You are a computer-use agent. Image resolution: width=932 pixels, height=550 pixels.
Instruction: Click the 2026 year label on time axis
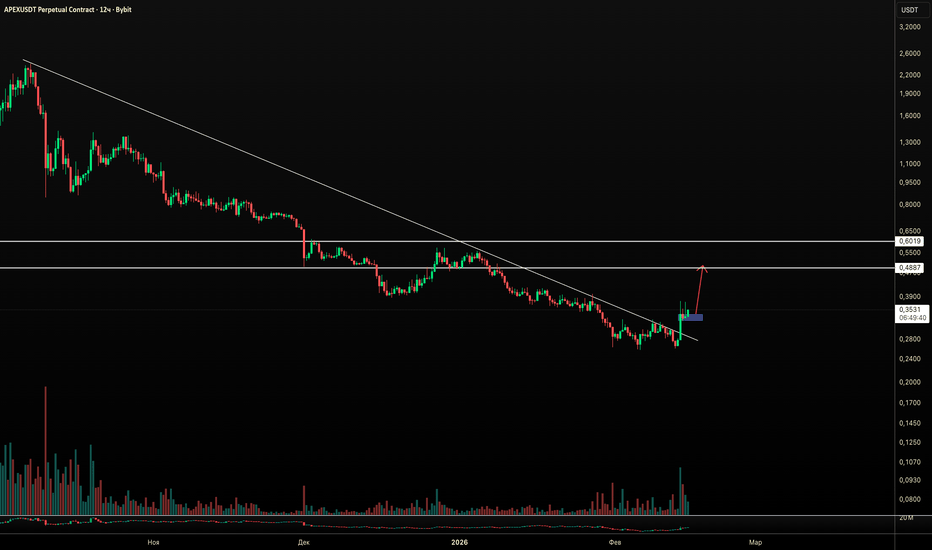[x=459, y=542]
